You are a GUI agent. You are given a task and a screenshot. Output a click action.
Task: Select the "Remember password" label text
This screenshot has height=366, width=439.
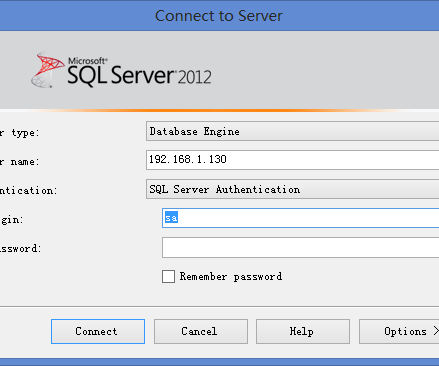(231, 276)
